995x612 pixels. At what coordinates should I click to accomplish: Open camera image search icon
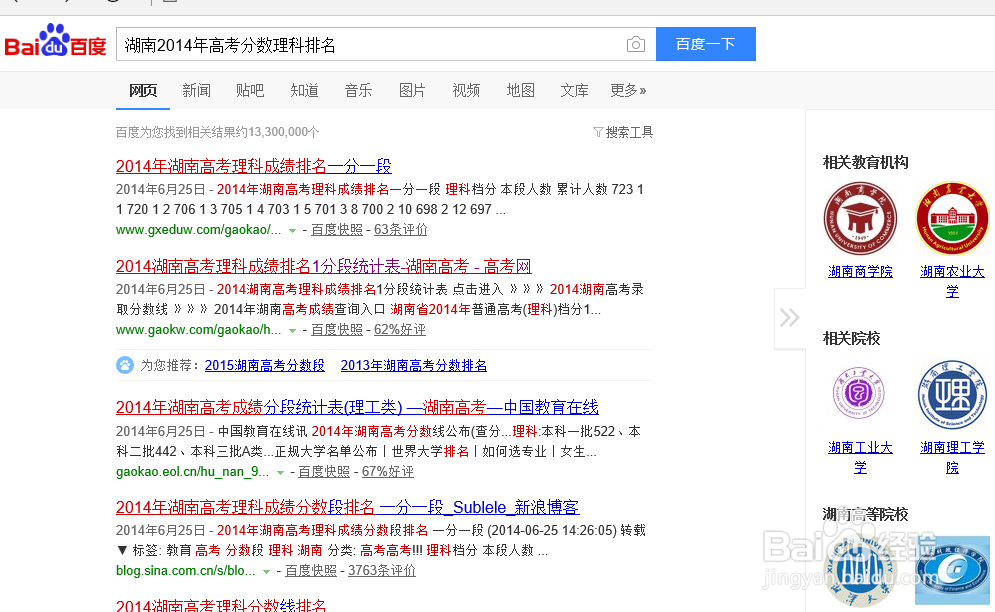636,44
